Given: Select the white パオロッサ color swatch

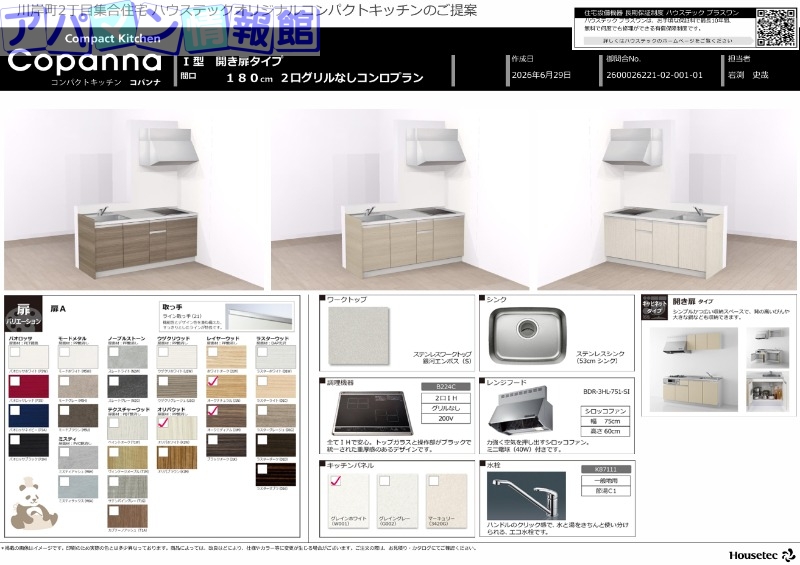Looking at the screenshot, I should (29, 357).
